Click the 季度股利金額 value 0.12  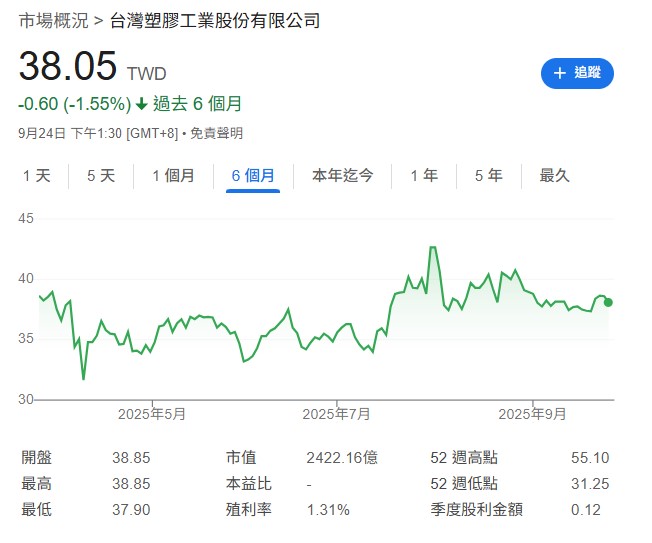coord(586,510)
